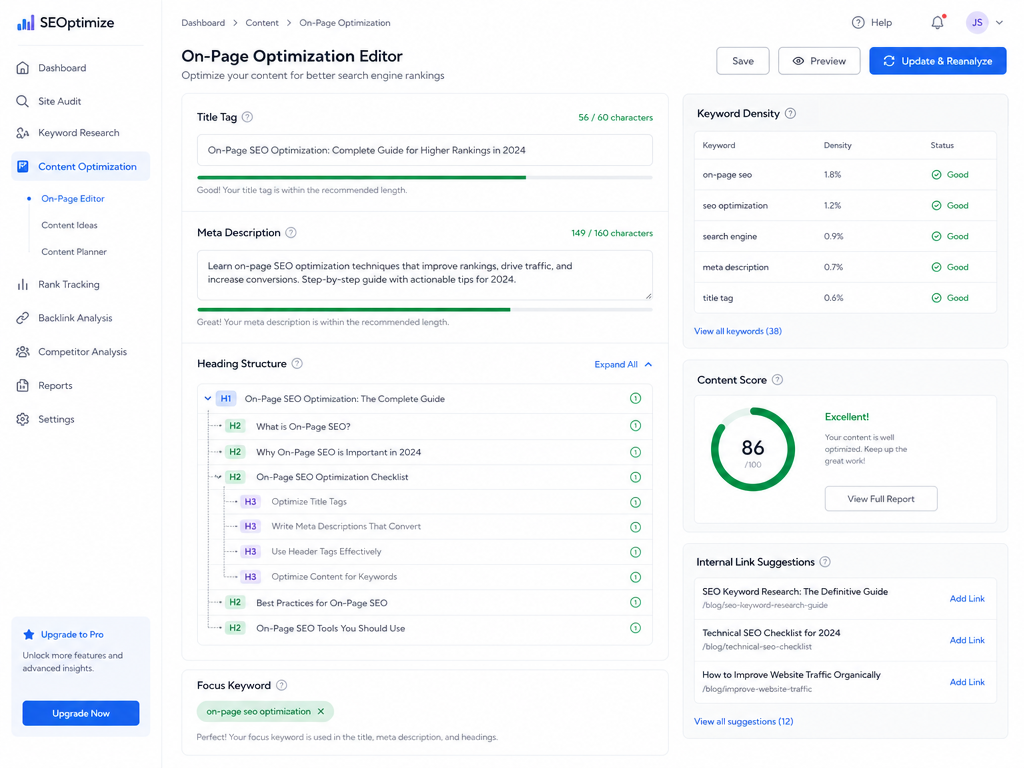Go to Rank Tracking
Image resolution: width=1024 pixels, height=768 pixels.
tap(80, 285)
